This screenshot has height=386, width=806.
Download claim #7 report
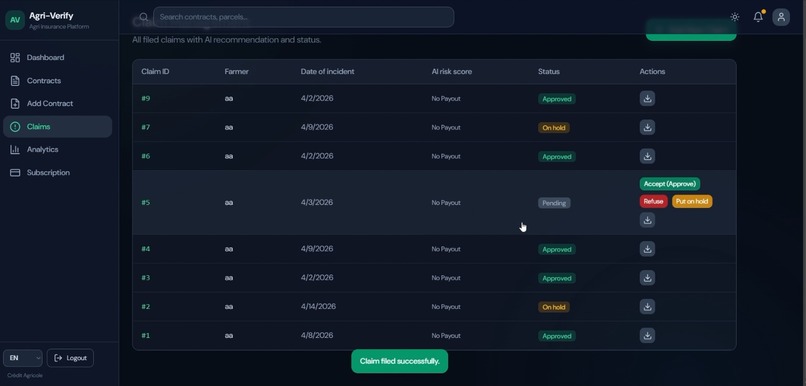(x=647, y=127)
